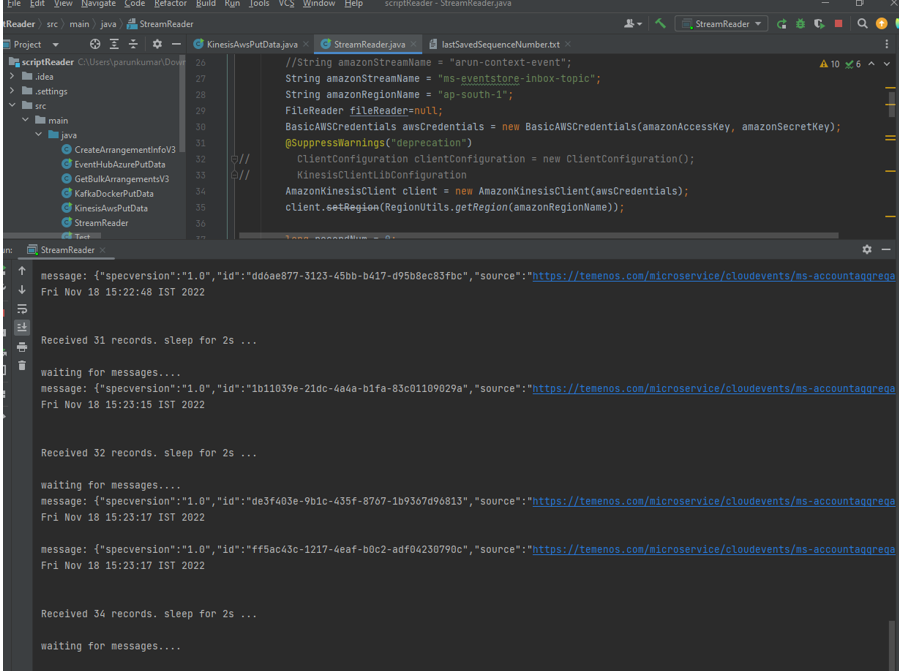
Task: Open Project panel gear settings
Action: point(157,44)
